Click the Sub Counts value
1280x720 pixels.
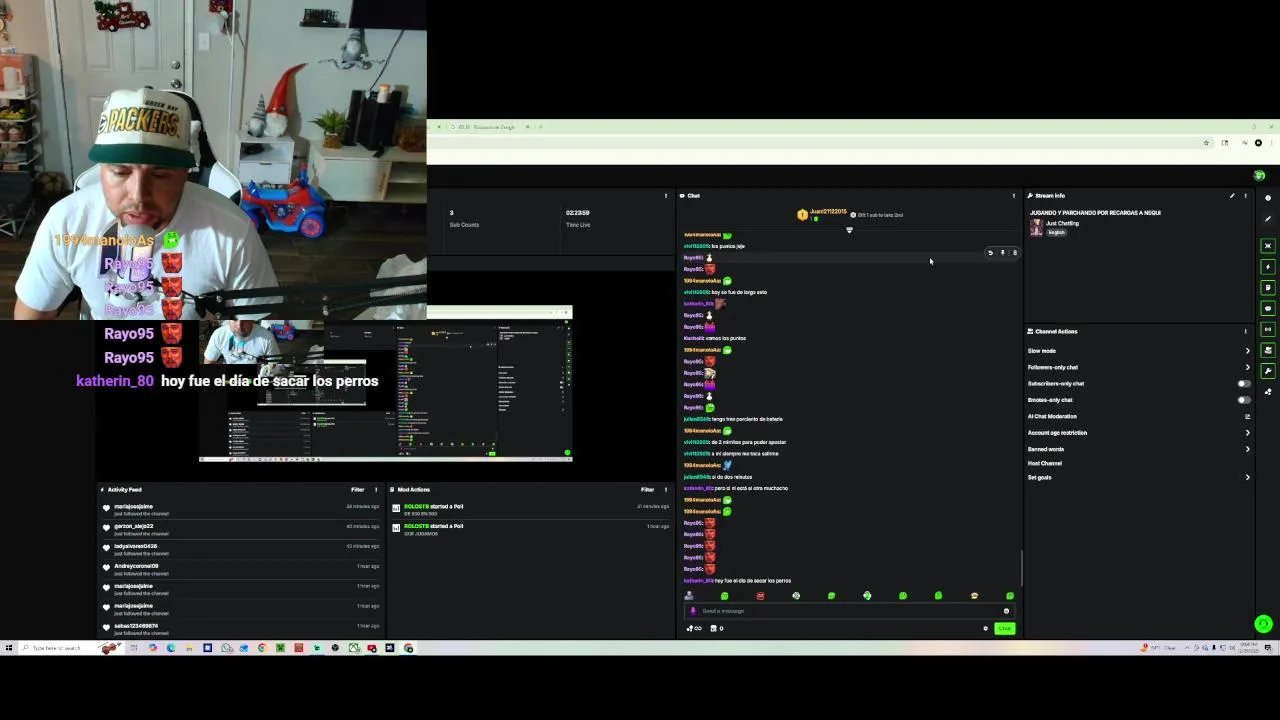click(452, 213)
